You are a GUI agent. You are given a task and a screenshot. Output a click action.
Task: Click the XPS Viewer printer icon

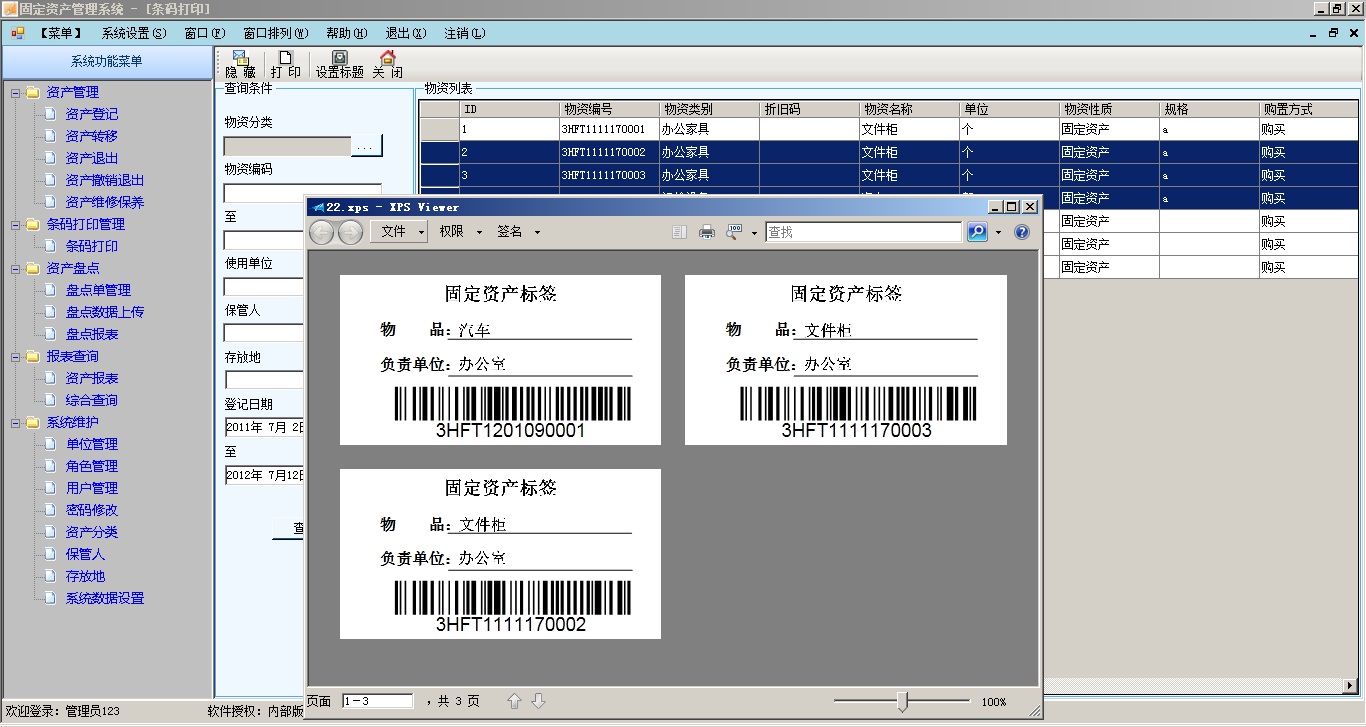[706, 232]
